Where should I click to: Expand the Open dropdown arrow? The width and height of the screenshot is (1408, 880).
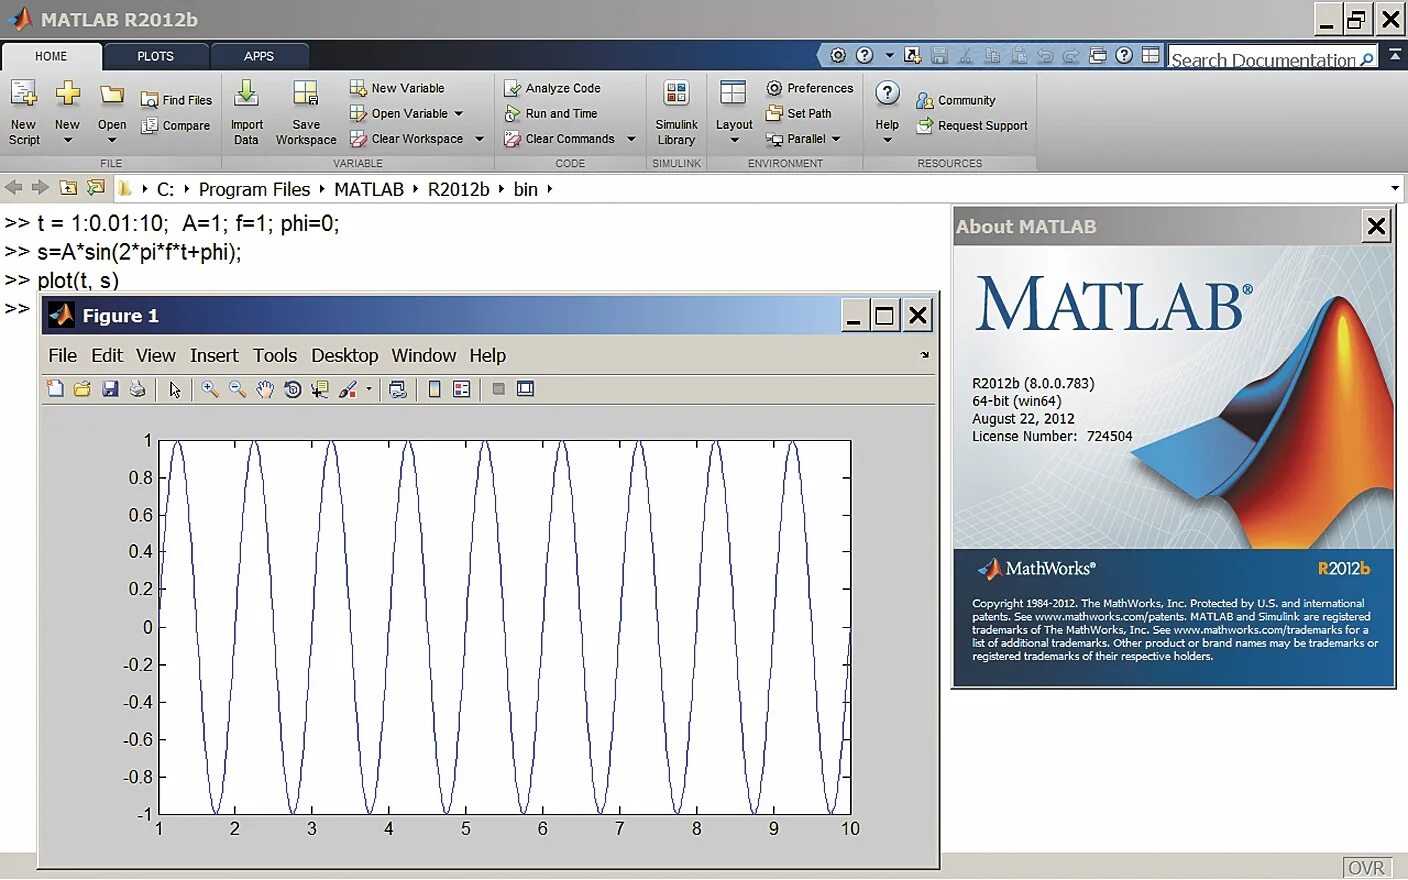pyautogui.click(x=112, y=140)
